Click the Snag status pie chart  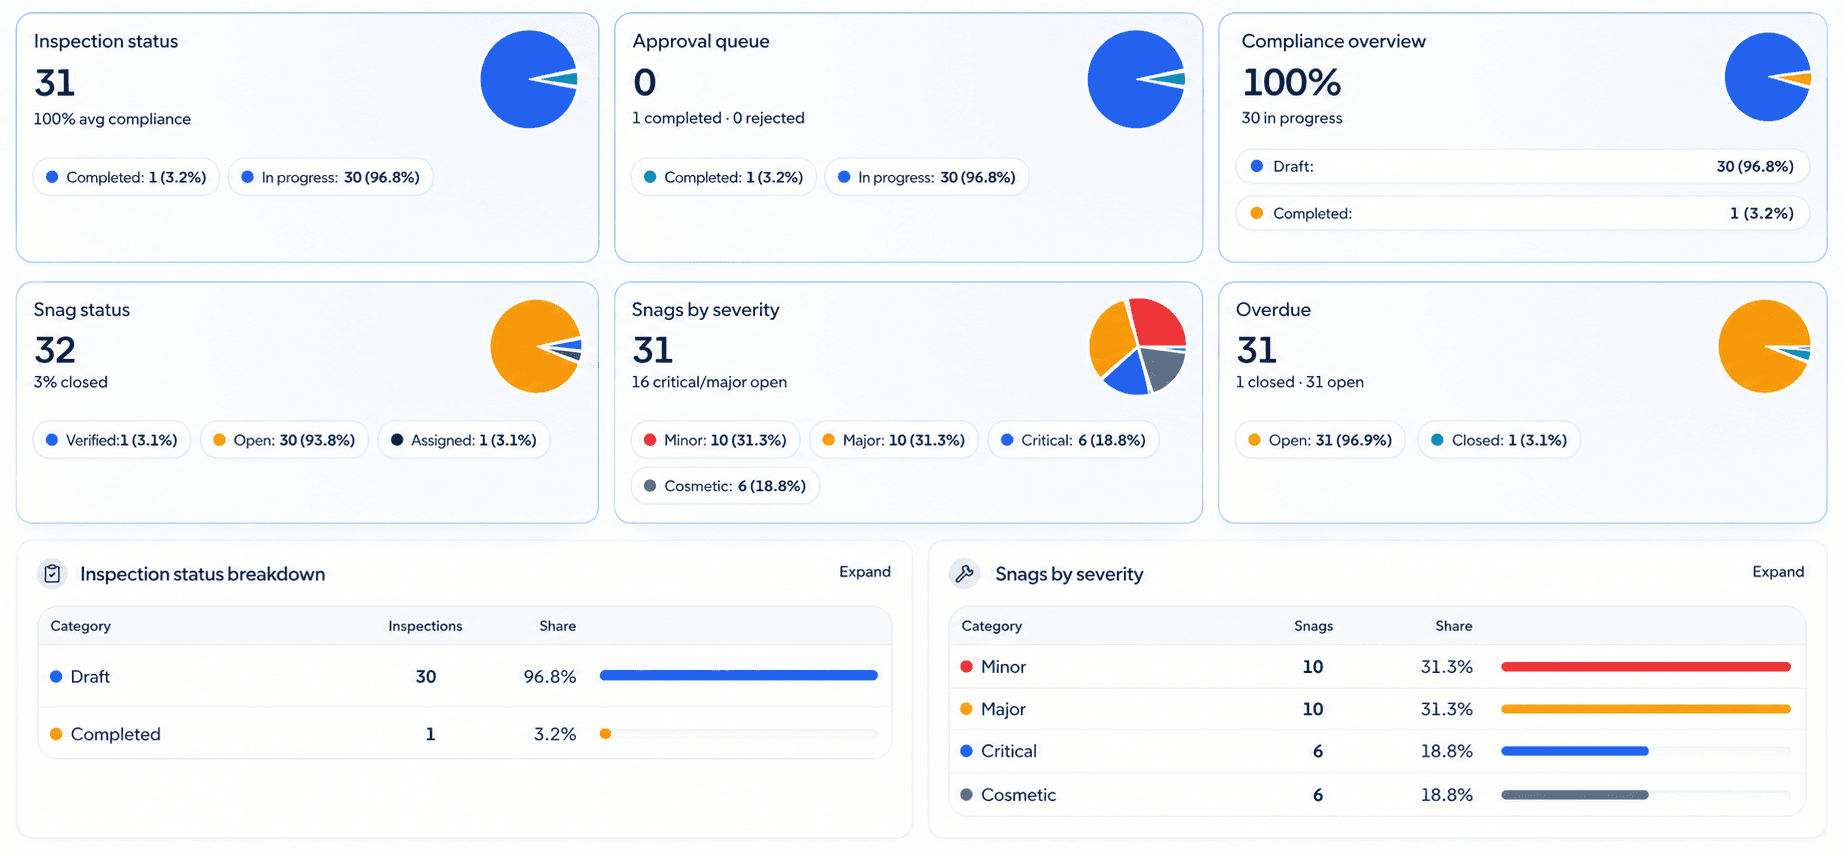(x=536, y=346)
